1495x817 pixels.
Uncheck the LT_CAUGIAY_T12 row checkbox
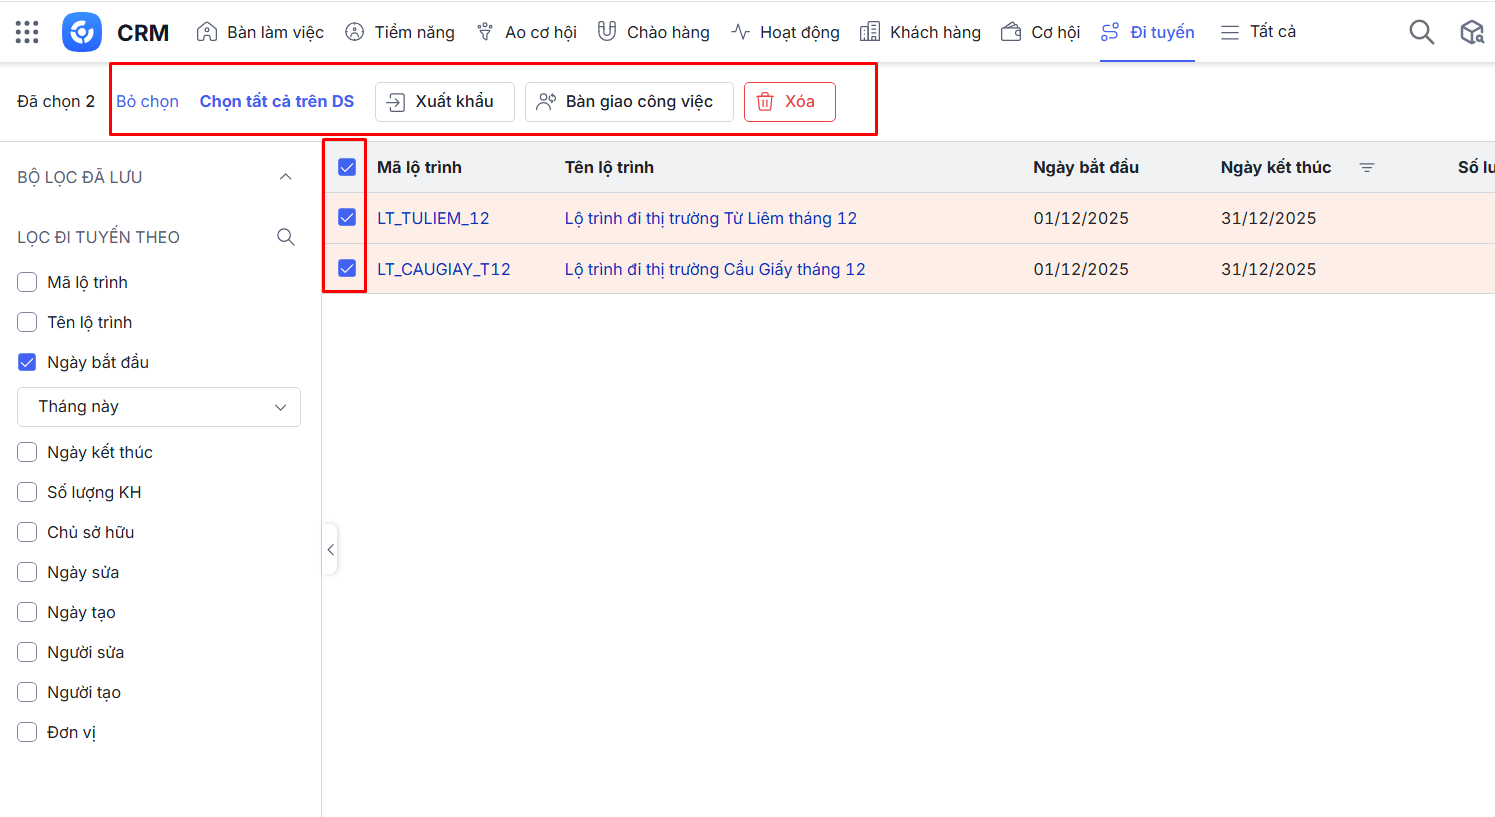[x=347, y=268]
